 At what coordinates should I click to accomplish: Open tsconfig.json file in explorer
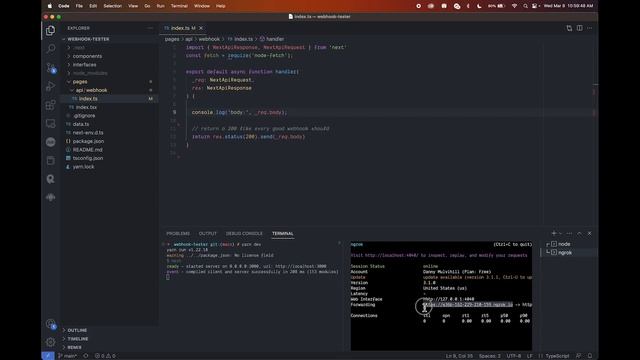coord(88,158)
